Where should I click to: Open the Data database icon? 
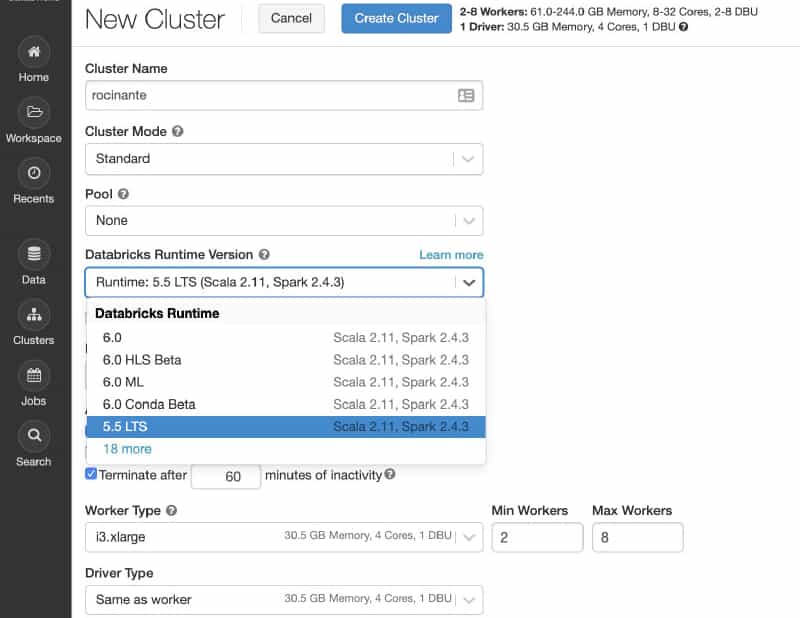tap(34, 254)
